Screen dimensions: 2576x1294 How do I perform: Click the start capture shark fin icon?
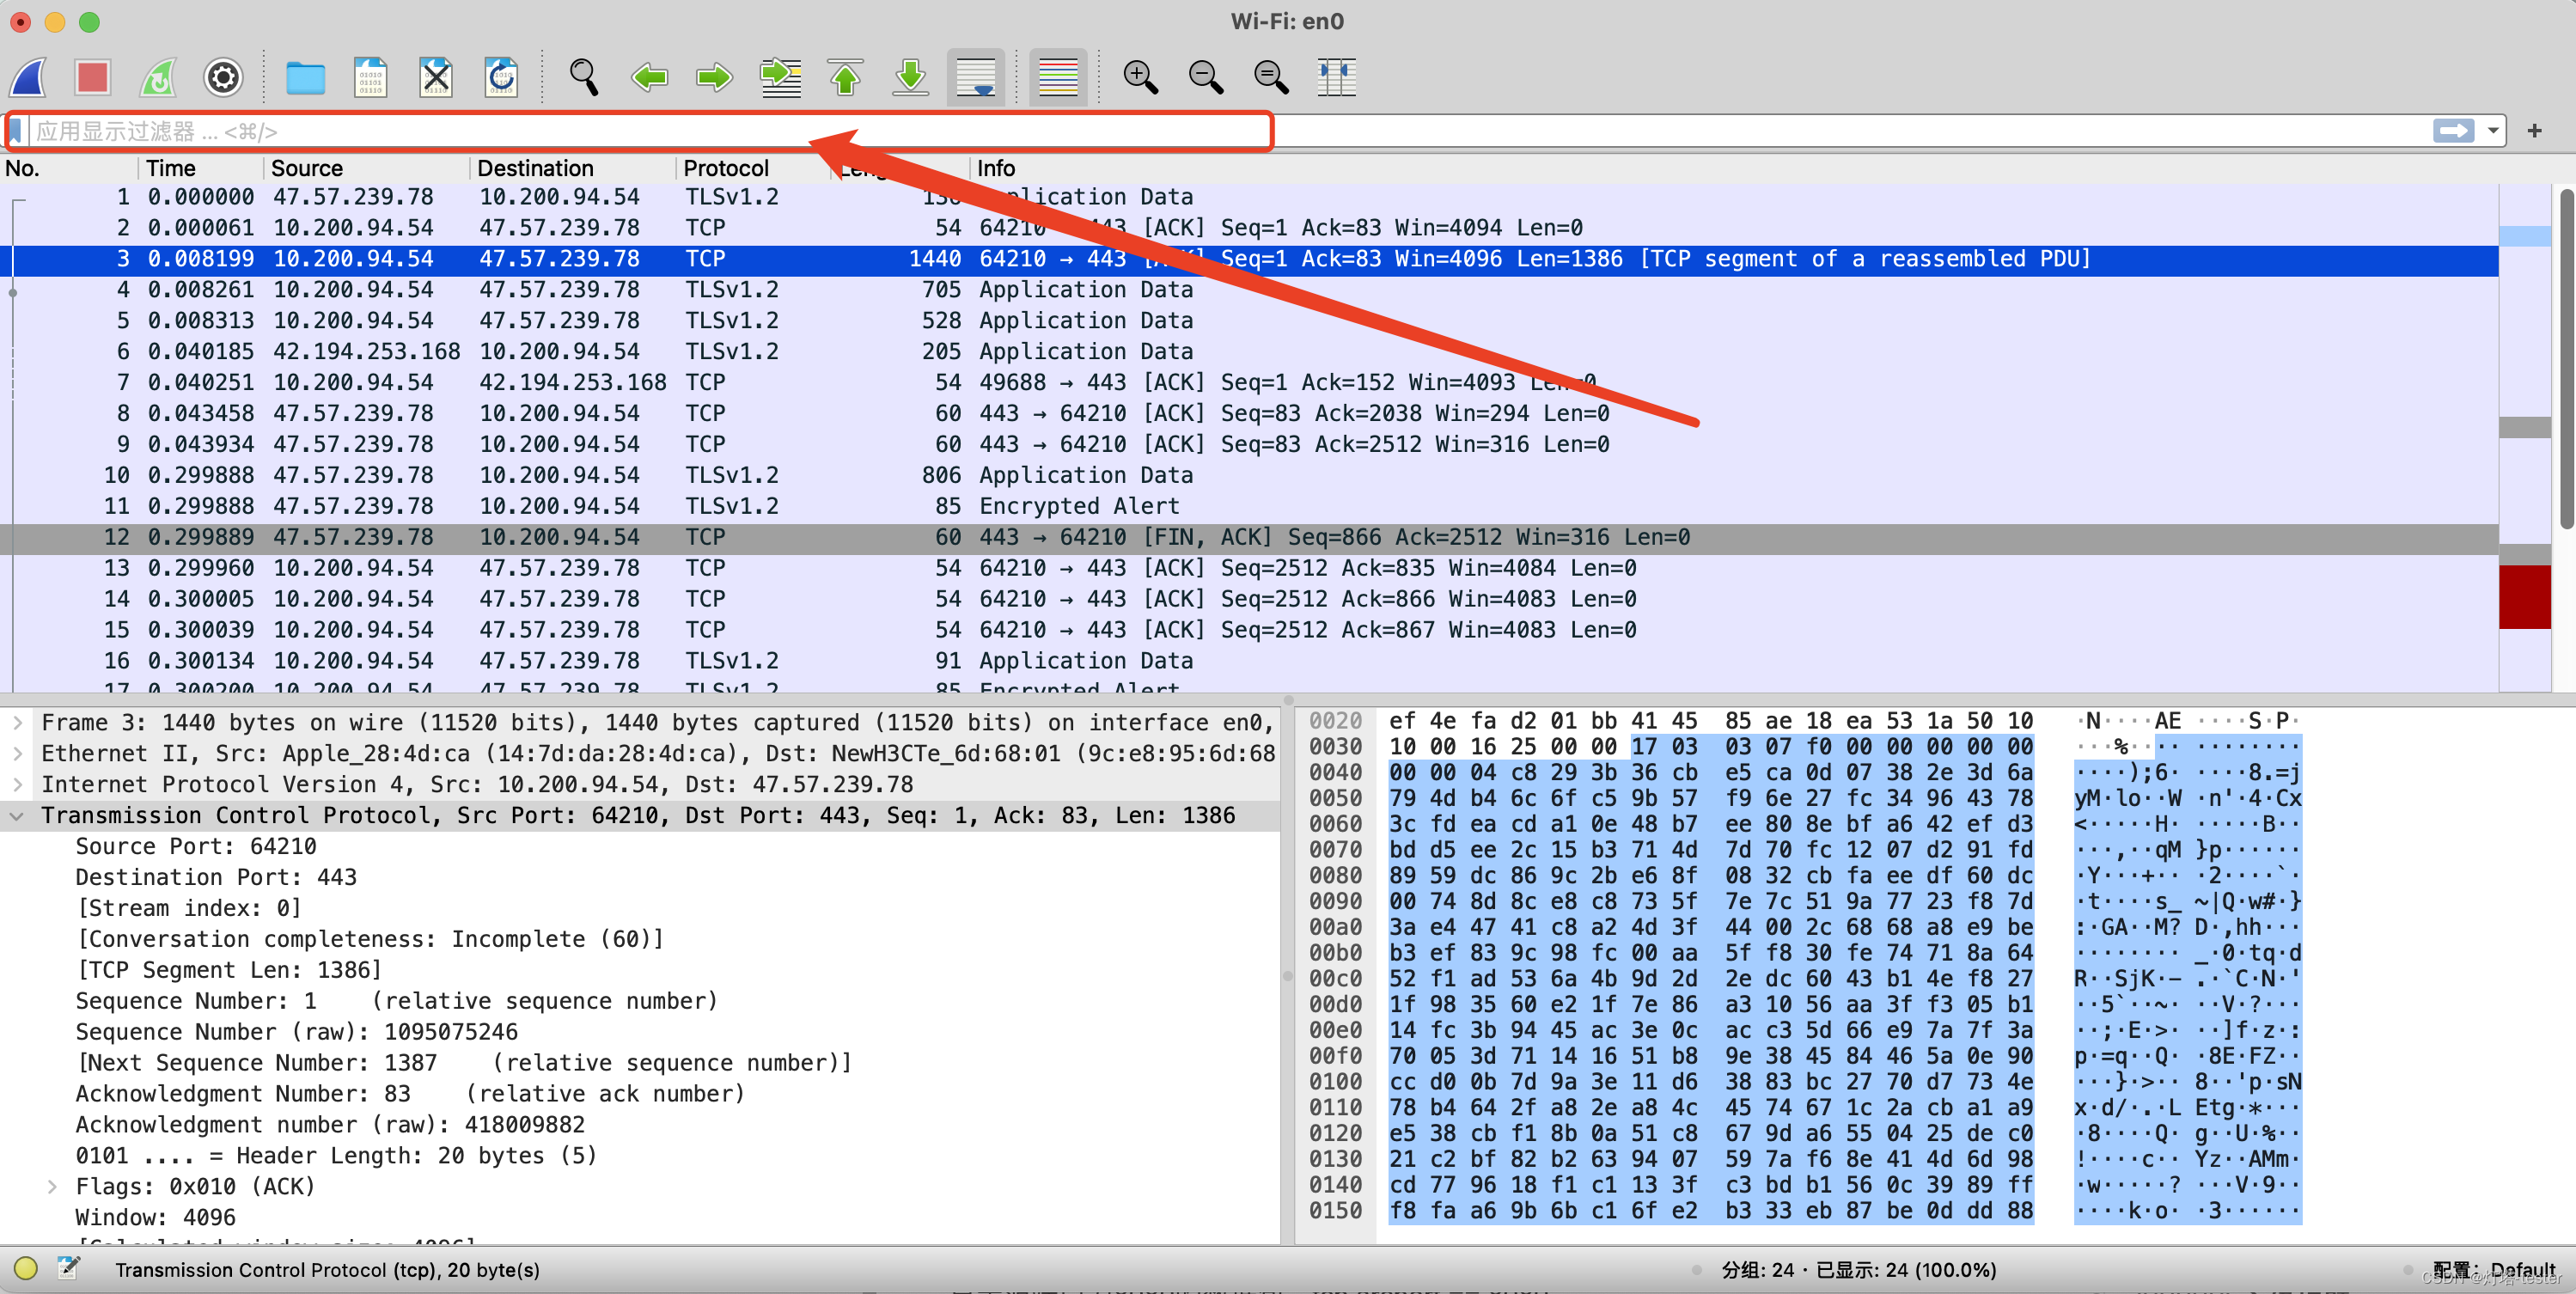pyautogui.click(x=28, y=77)
